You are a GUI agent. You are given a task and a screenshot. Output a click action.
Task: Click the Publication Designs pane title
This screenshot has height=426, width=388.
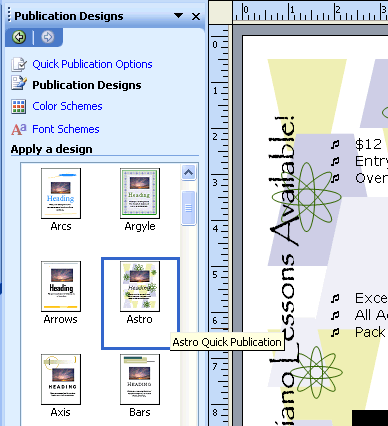pos(69,16)
